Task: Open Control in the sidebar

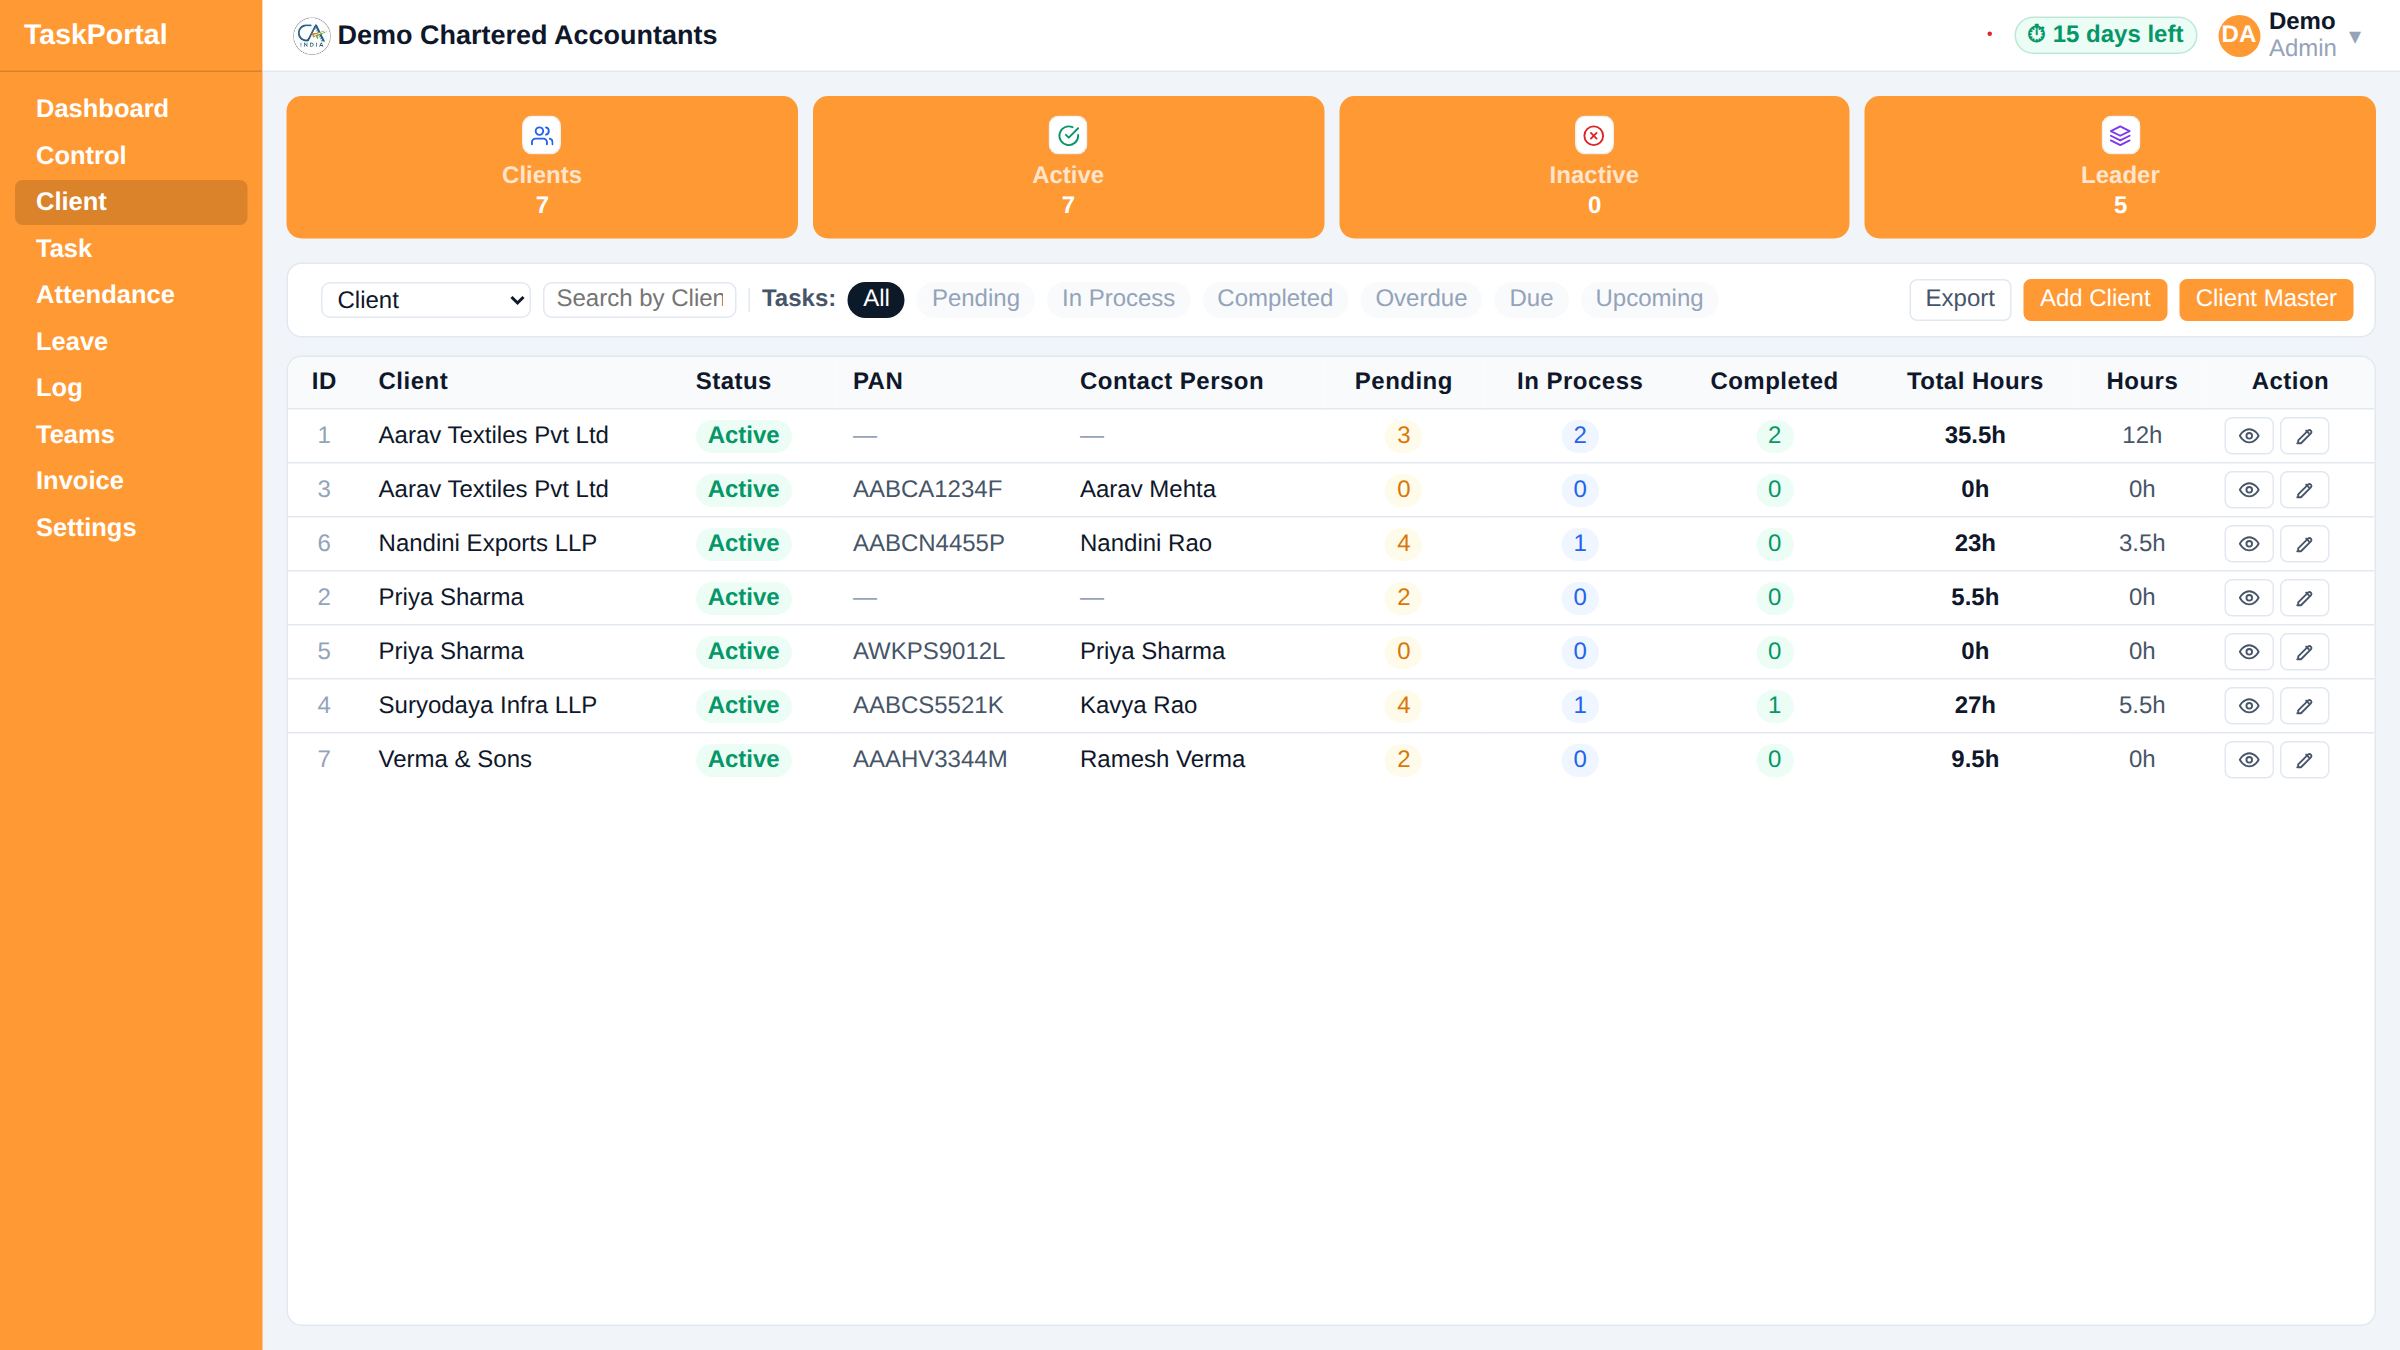Action: click(x=131, y=156)
